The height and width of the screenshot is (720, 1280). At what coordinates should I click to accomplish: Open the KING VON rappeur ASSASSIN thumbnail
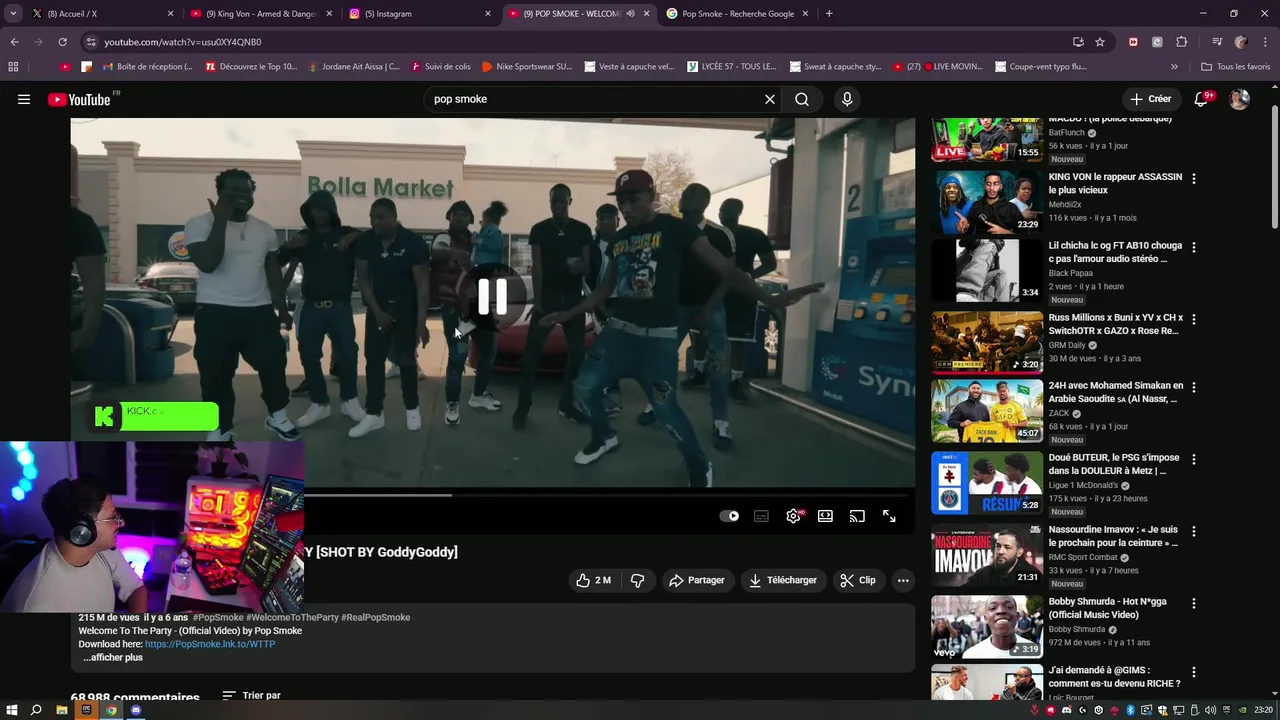point(987,202)
